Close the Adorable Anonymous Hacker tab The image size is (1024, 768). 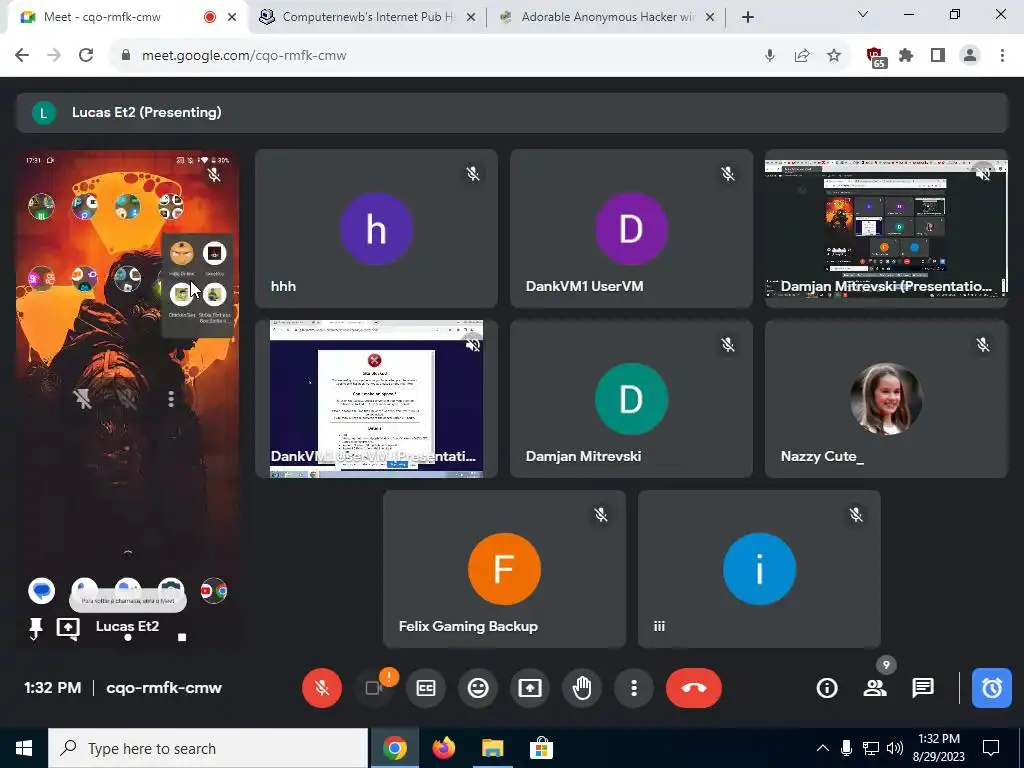(x=711, y=17)
